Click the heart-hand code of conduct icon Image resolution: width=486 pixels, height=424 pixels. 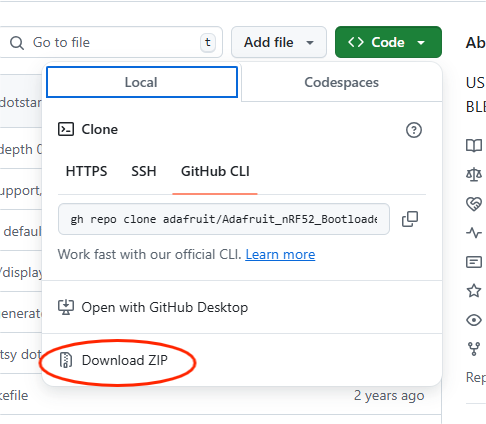tap(474, 204)
